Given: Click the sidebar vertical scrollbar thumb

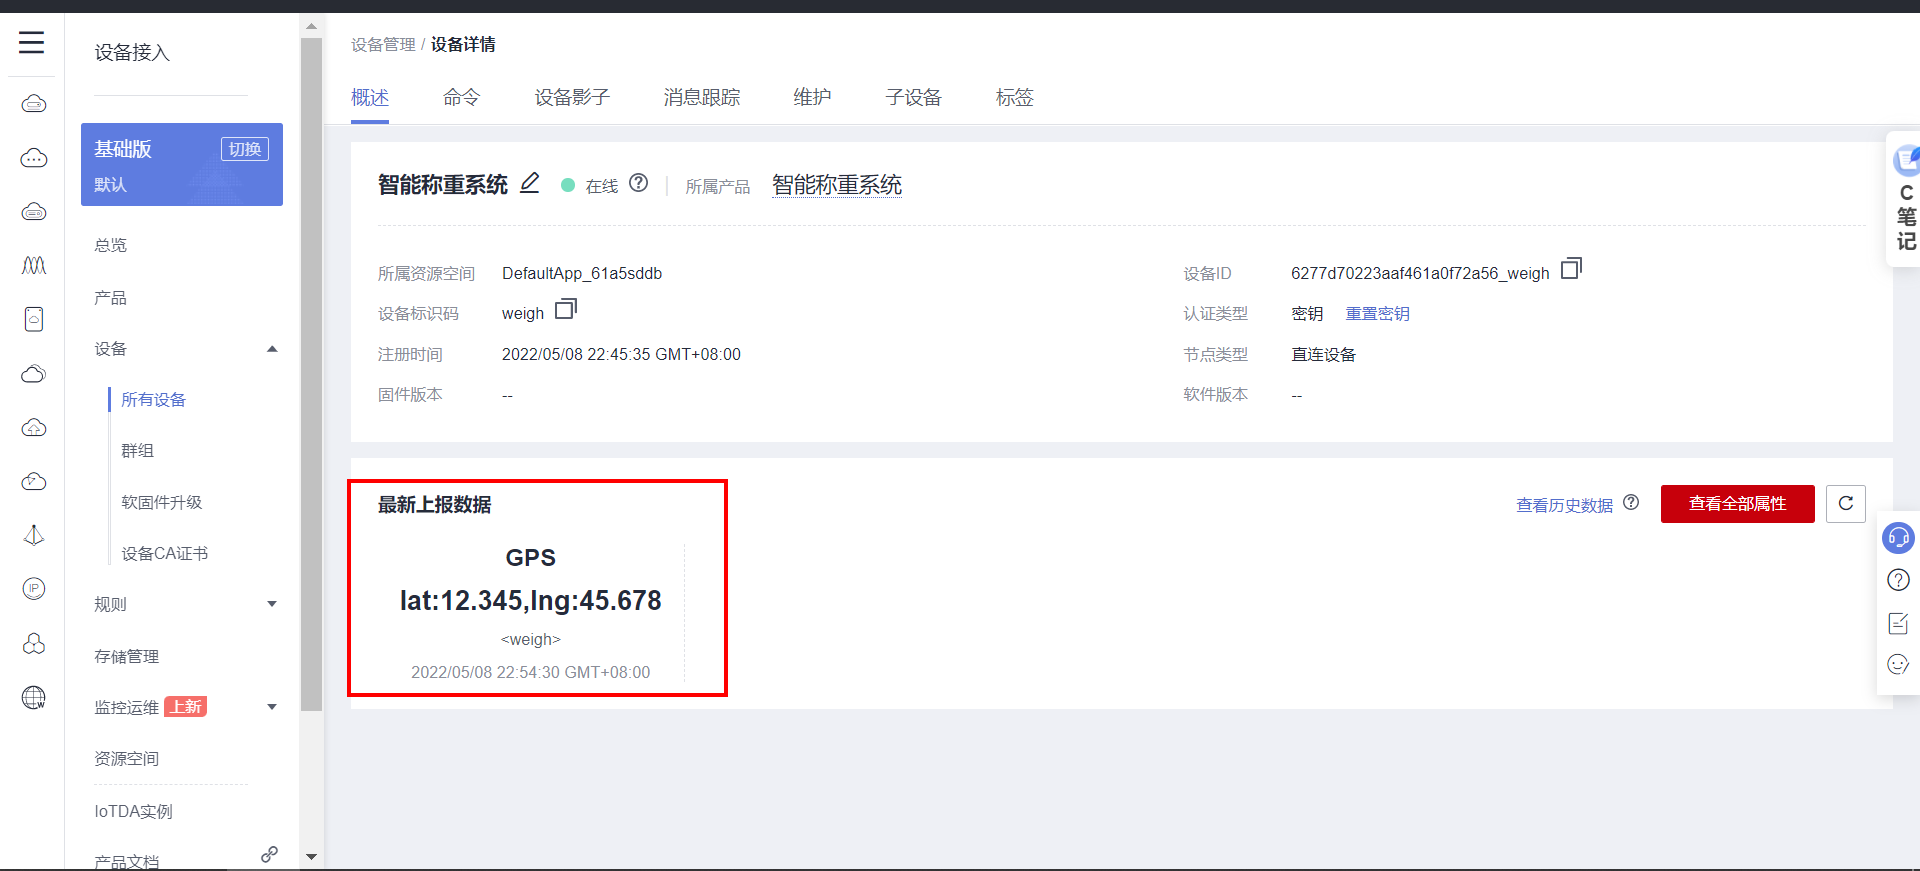Looking at the screenshot, I should tap(311, 375).
